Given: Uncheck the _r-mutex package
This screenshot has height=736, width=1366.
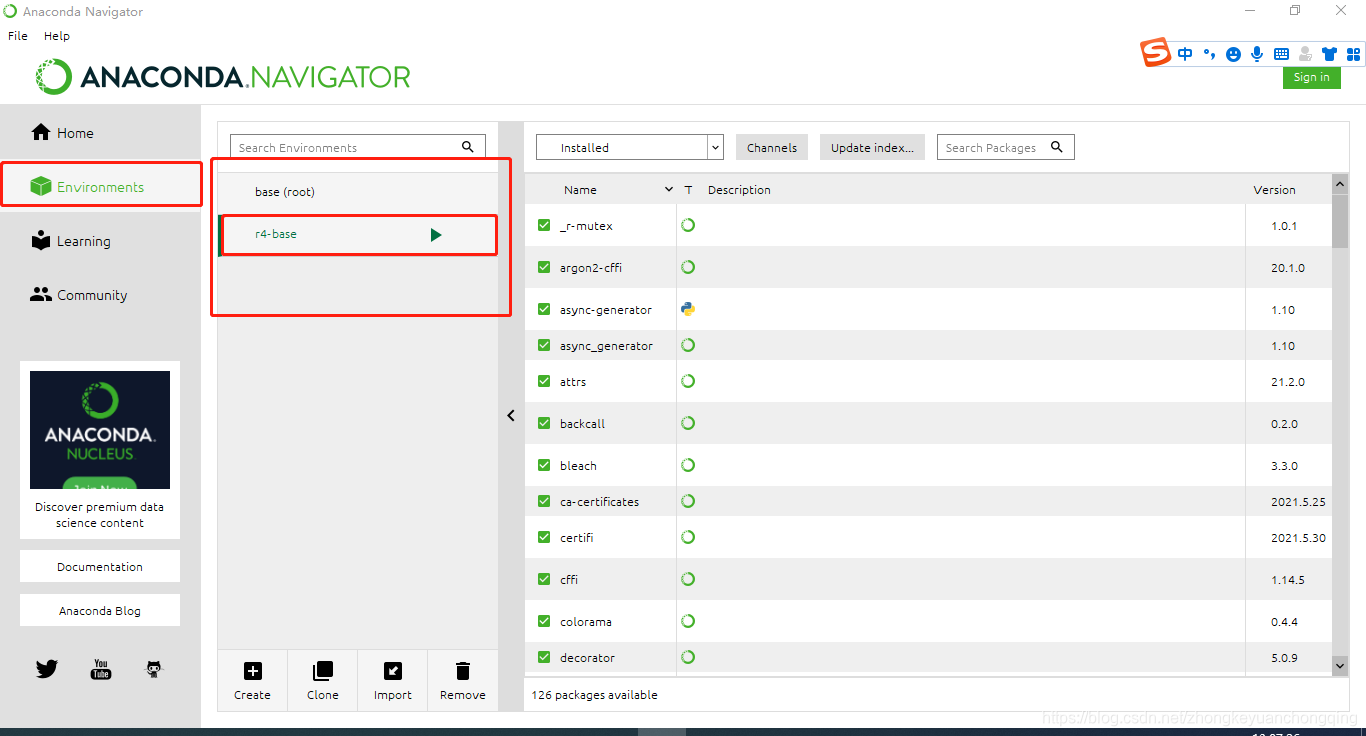Looking at the screenshot, I should (x=543, y=224).
